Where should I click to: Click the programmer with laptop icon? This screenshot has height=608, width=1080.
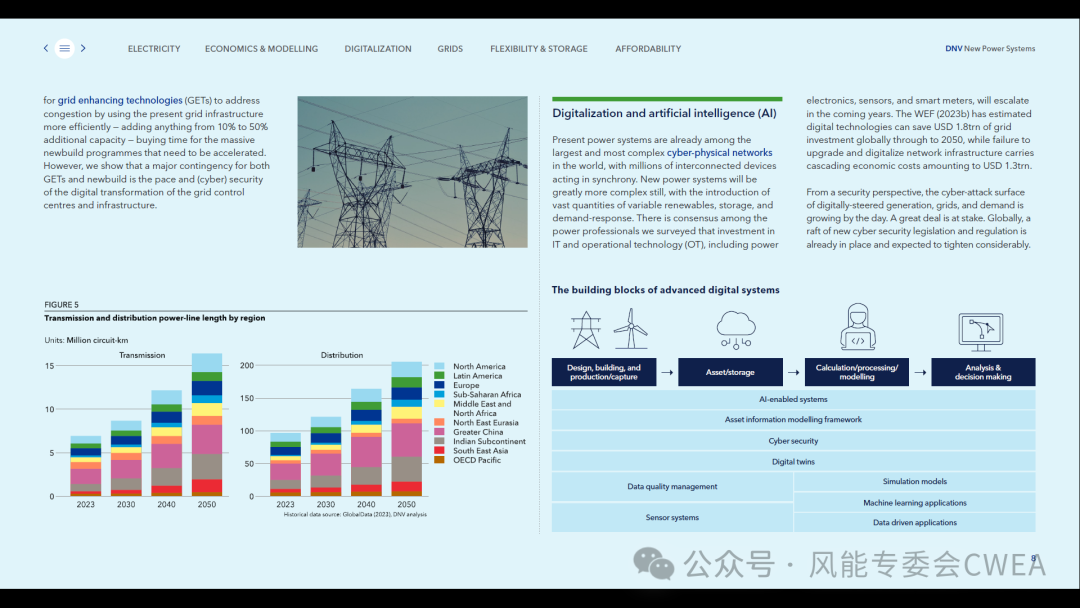click(858, 327)
